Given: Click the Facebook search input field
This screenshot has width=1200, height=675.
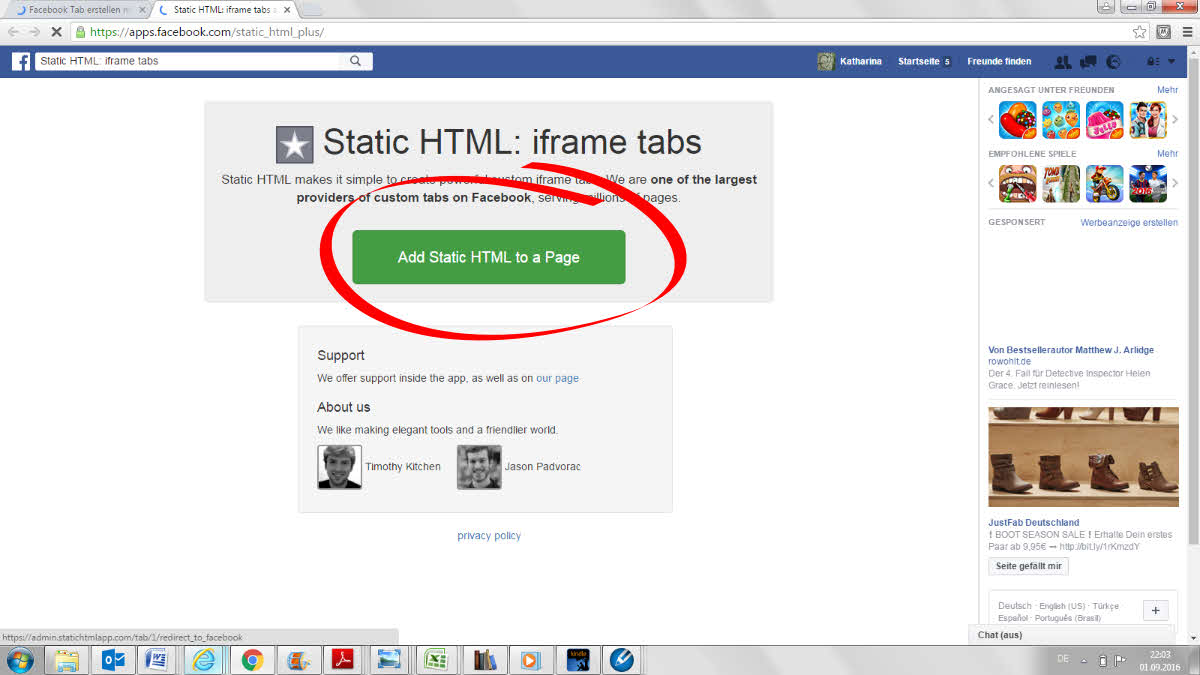Looking at the screenshot, I should pos(188,61).
